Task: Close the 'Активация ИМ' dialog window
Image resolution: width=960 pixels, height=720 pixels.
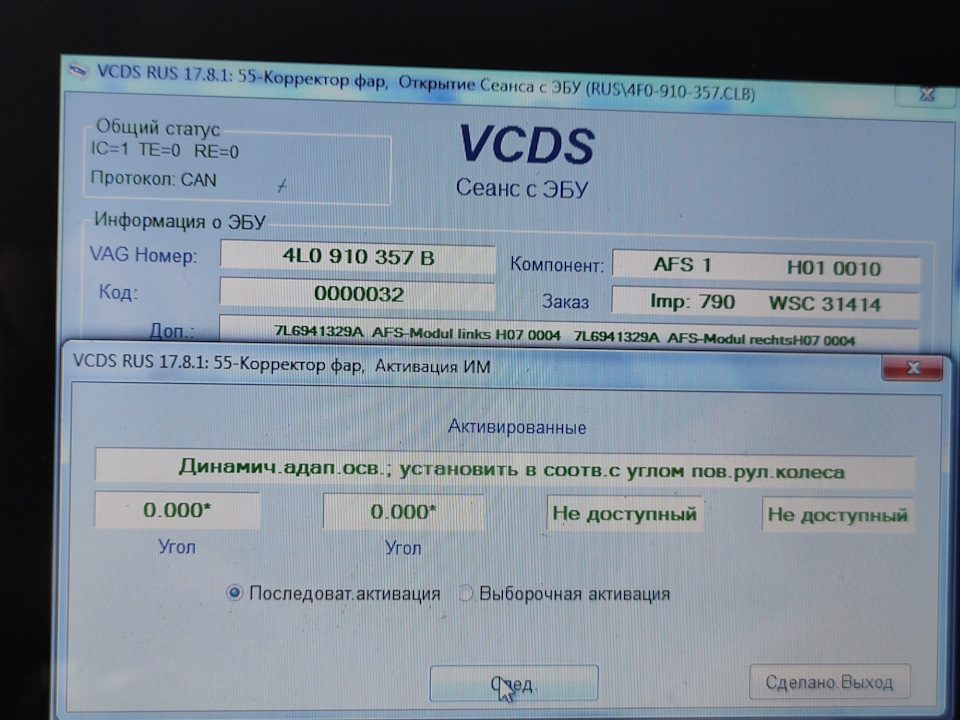Action: 912,368
